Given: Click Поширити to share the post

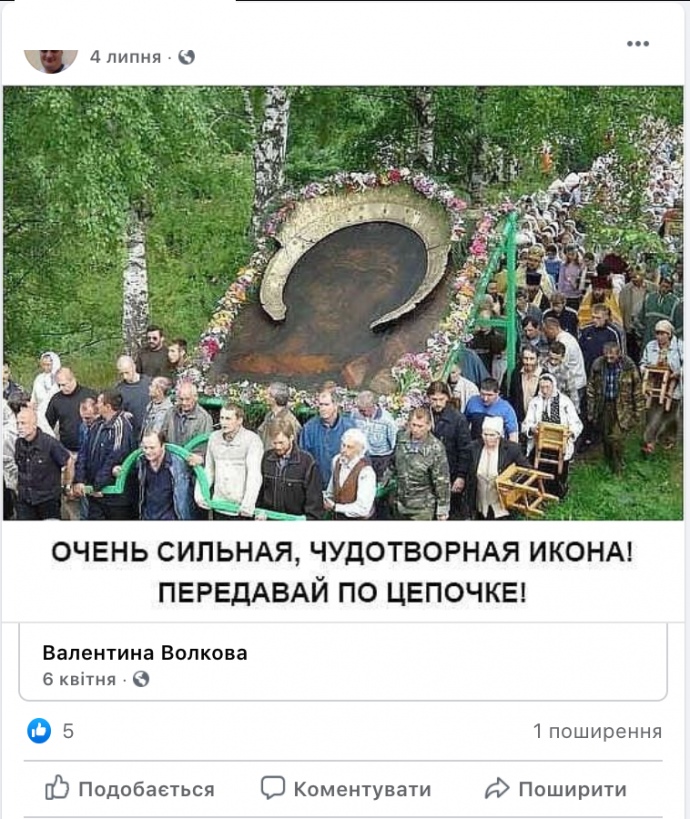Looking at the screenshot, I should tap(555, 788).
